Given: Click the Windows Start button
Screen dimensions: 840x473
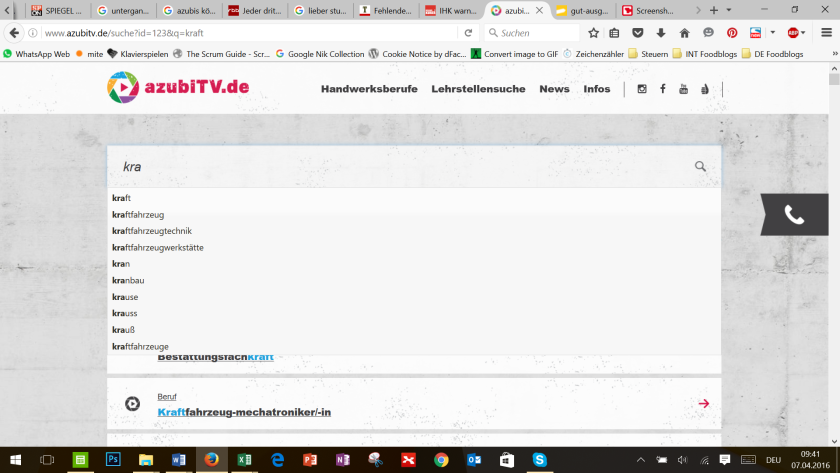Looking at the screenshot, I should tap(16, 460).
